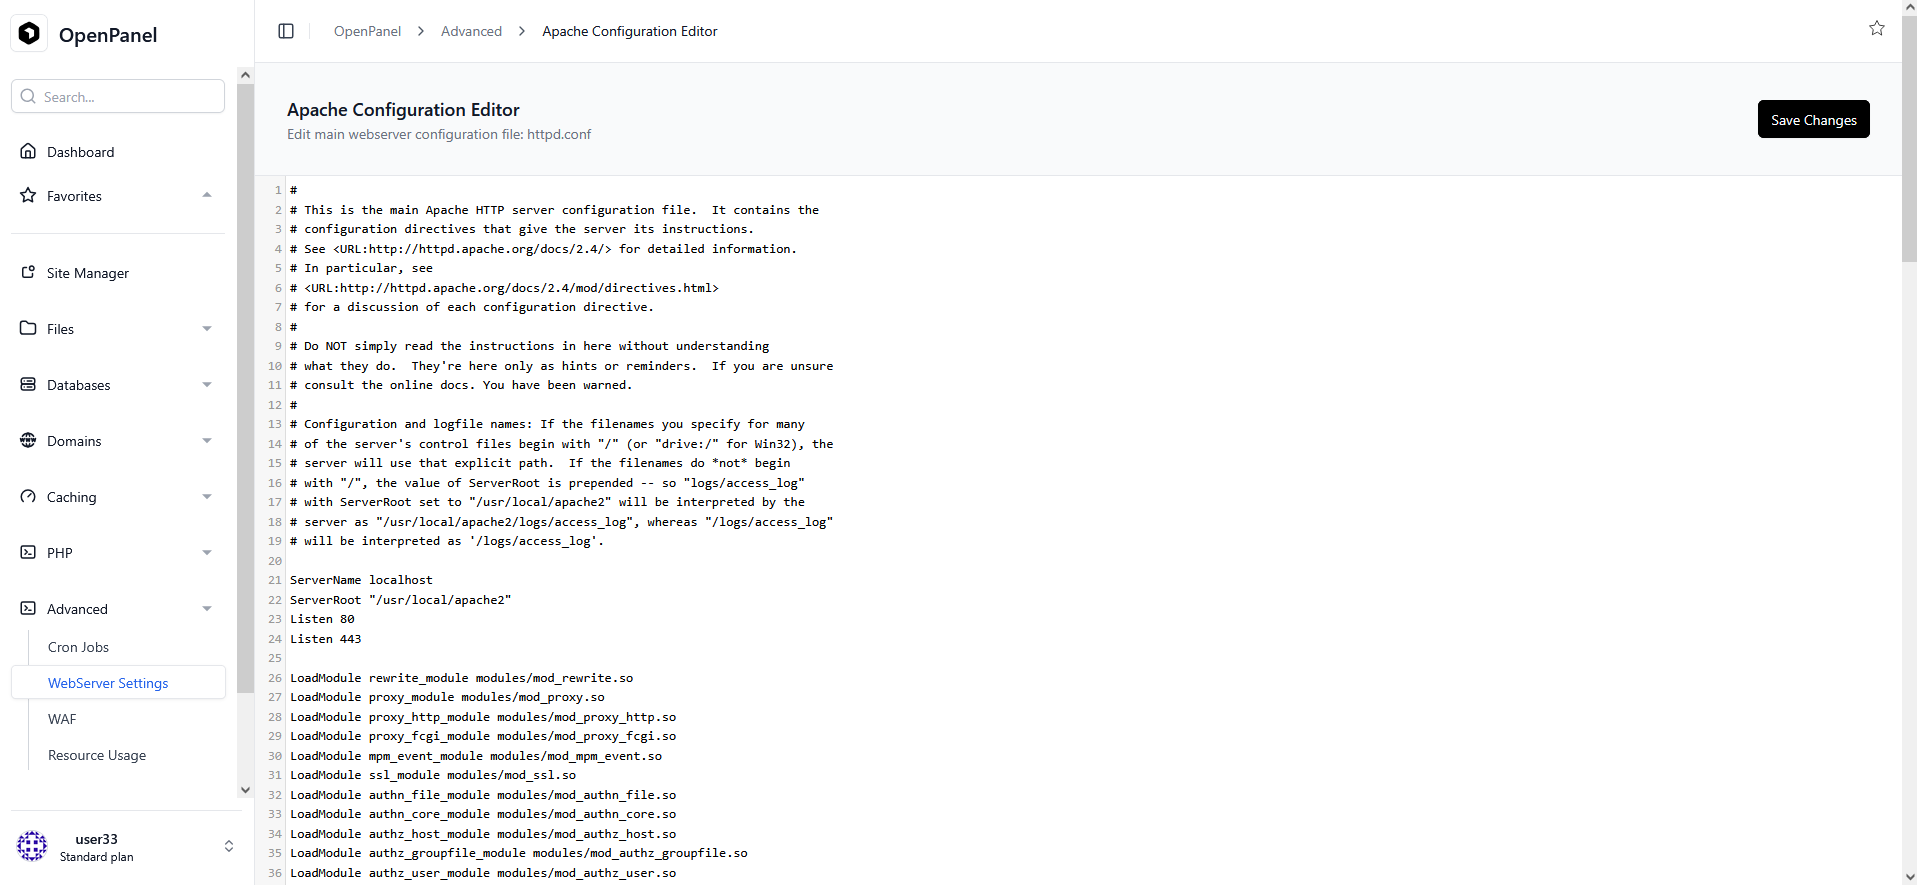Click the proxy_http_module LoadModule line
Screen dimensions: 1917x885
pyautogui.click(x=483, y=717)
